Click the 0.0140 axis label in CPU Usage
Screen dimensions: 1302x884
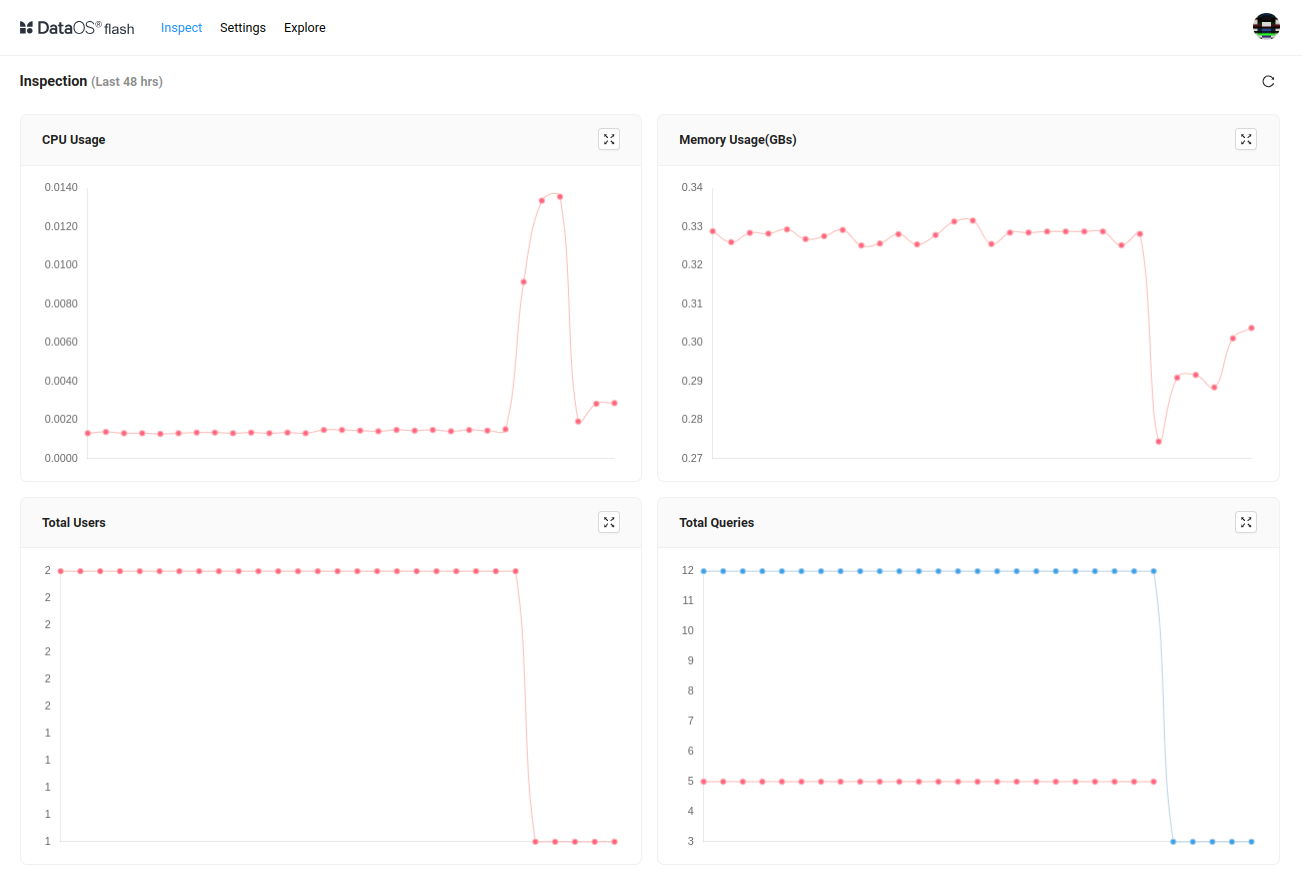pyautogui.click(x=61, y=187)
